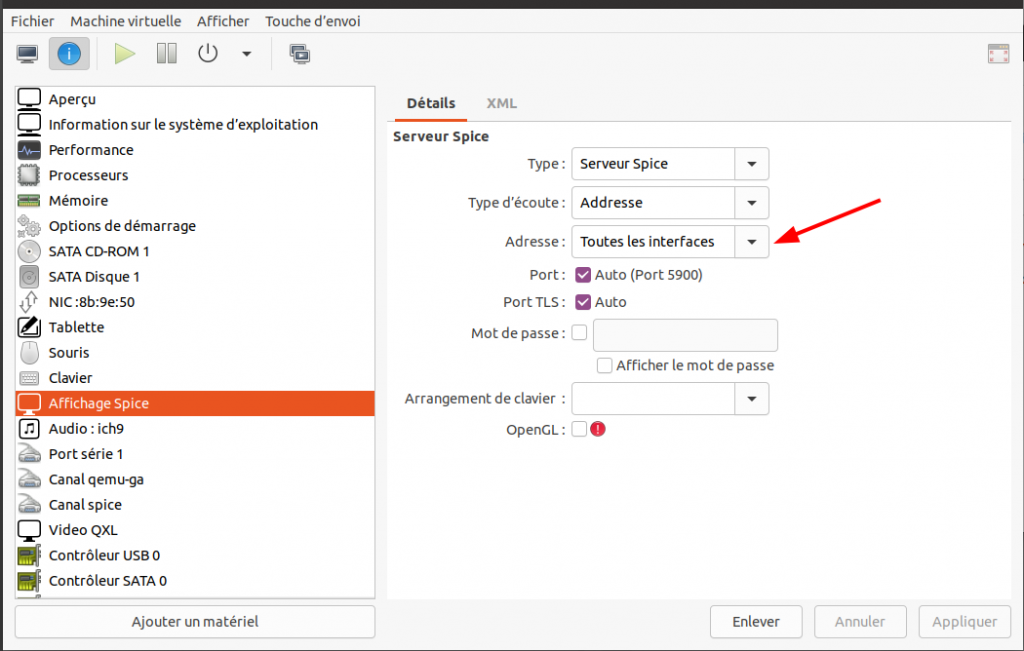The image size is (1024, 651).
Task: Open the snapshots manager icon
Action: pyautogui.click(x=300, y=54)
